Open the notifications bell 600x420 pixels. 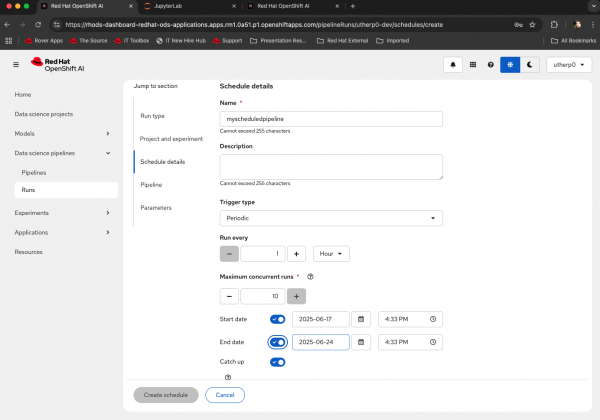pyautogui.click(x=453, y=64)
